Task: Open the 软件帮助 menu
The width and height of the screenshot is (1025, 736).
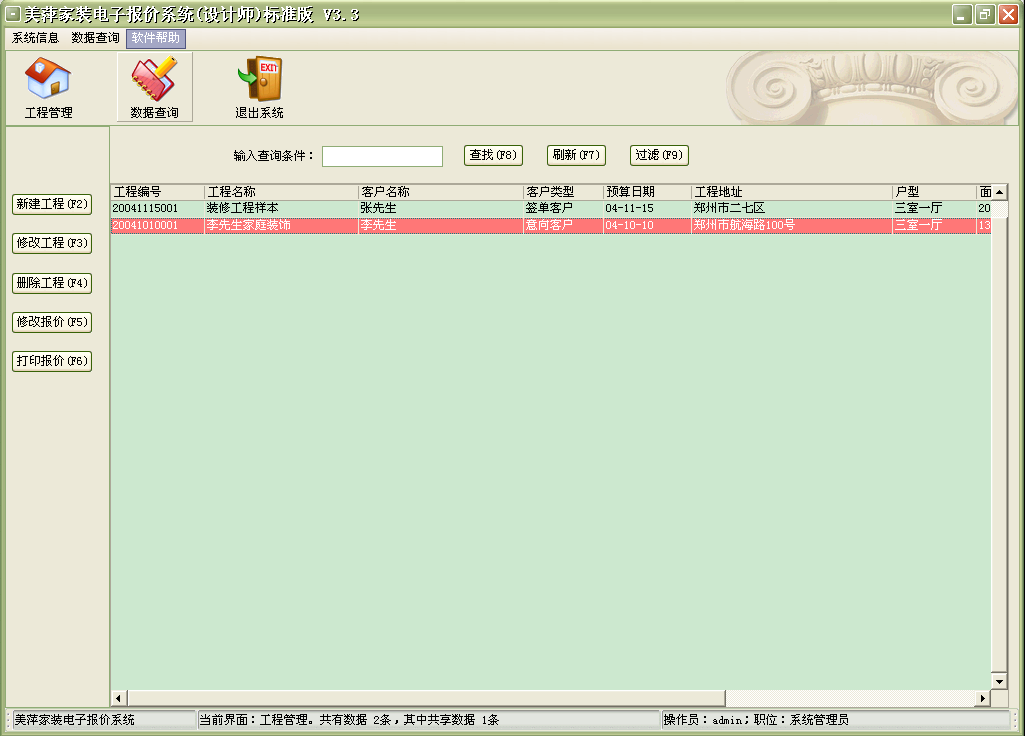Action: pyautogui.click(x=156, y=38)
